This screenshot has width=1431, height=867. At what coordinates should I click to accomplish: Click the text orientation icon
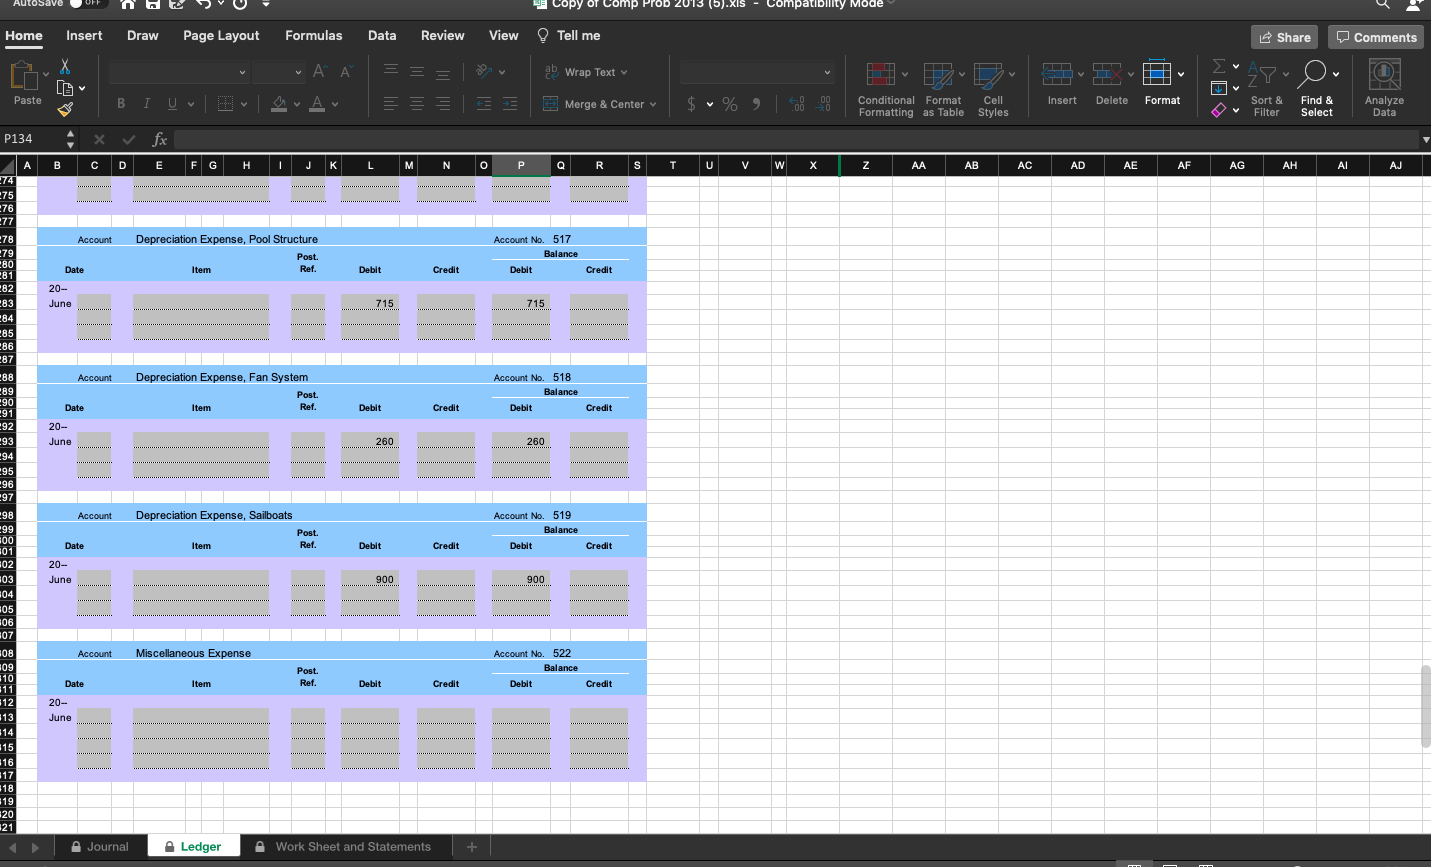click(485, 72)
